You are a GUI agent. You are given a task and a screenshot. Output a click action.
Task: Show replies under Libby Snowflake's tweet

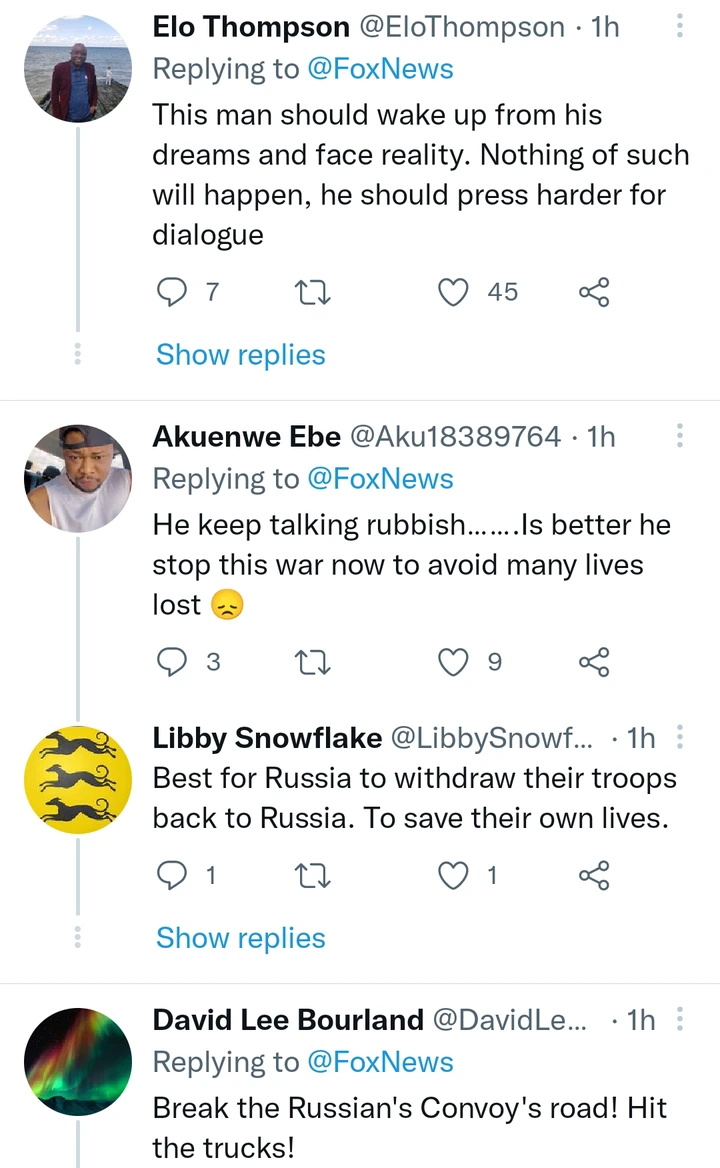tap(240, 938)
